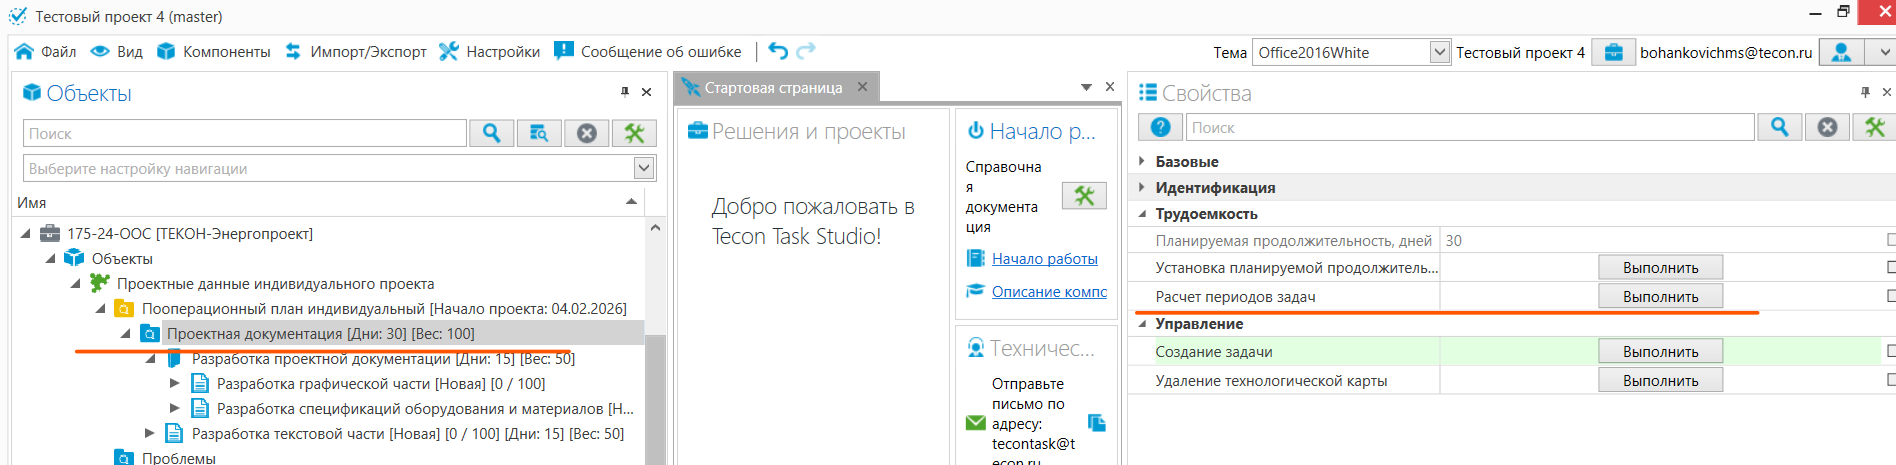Toggle checkbox in Расчет периодов задач row
This screenshot has width=1896, height=465.
[x=1890, y=296]
